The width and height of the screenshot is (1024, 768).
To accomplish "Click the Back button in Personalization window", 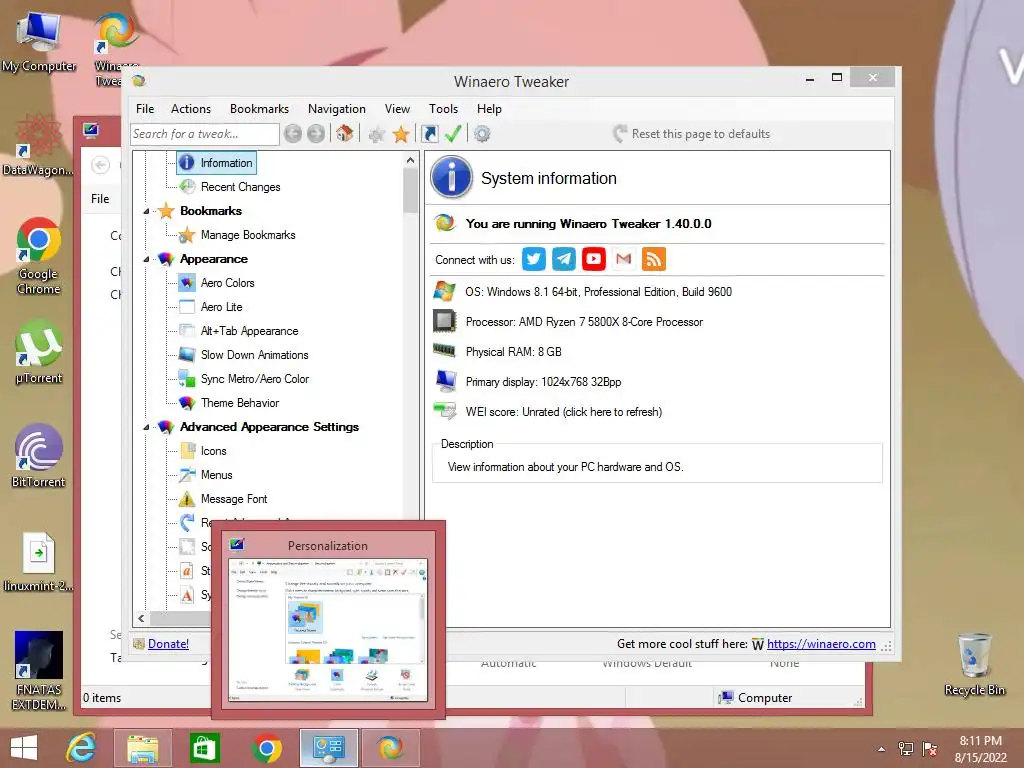I will [x=101, y=165].
